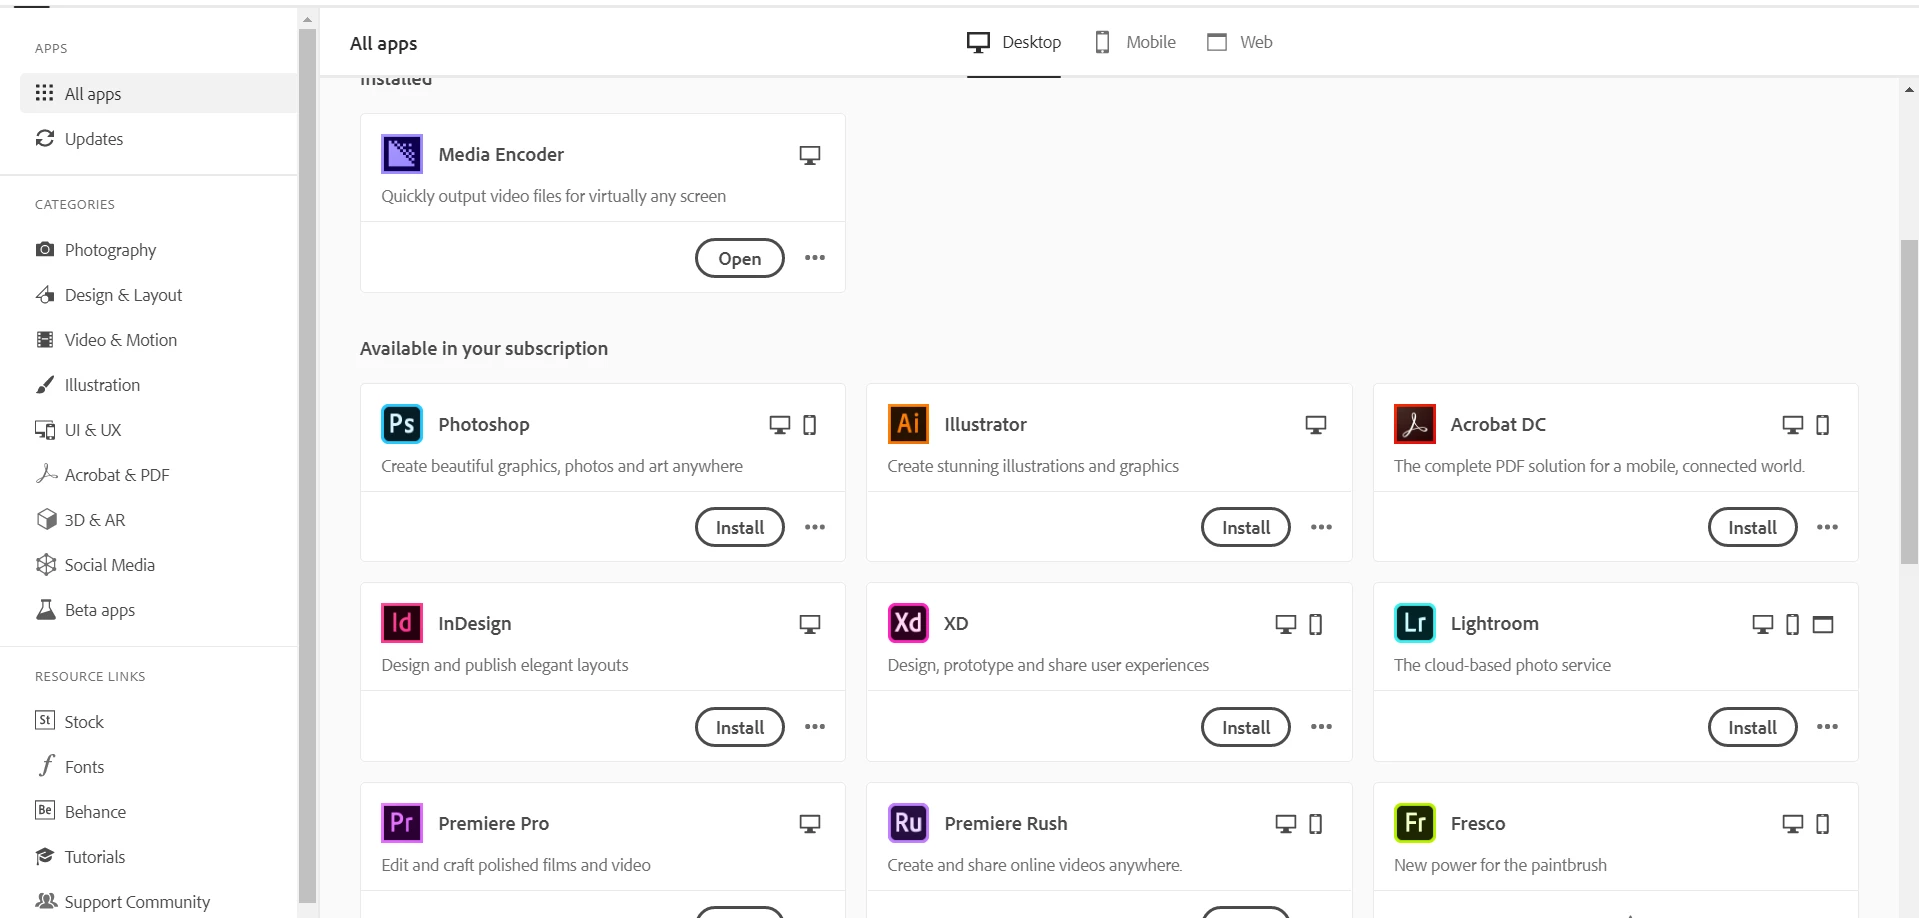Screen dimensions: 1919x918
Task: Open more options menu for Illustrator
Action: pyautogui.click(x=1321, y=527)
